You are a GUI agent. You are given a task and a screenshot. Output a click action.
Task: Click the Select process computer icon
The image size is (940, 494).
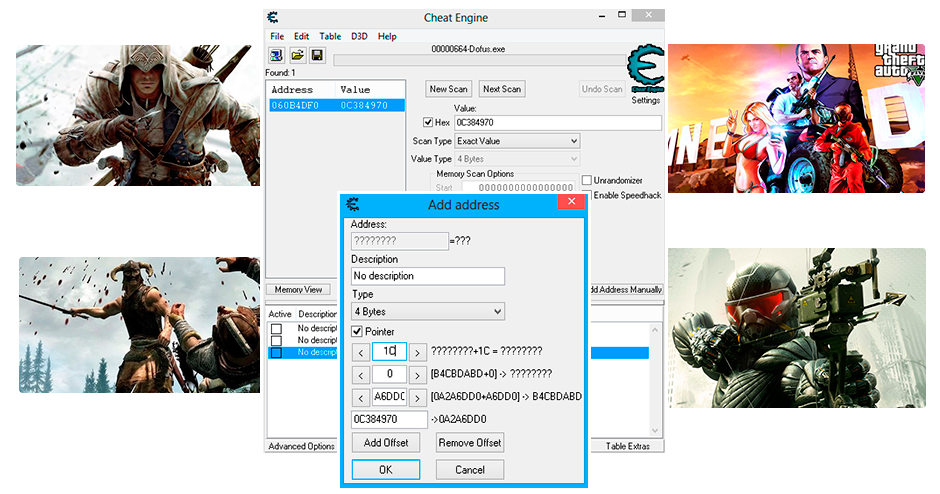[x=276, y=56]
